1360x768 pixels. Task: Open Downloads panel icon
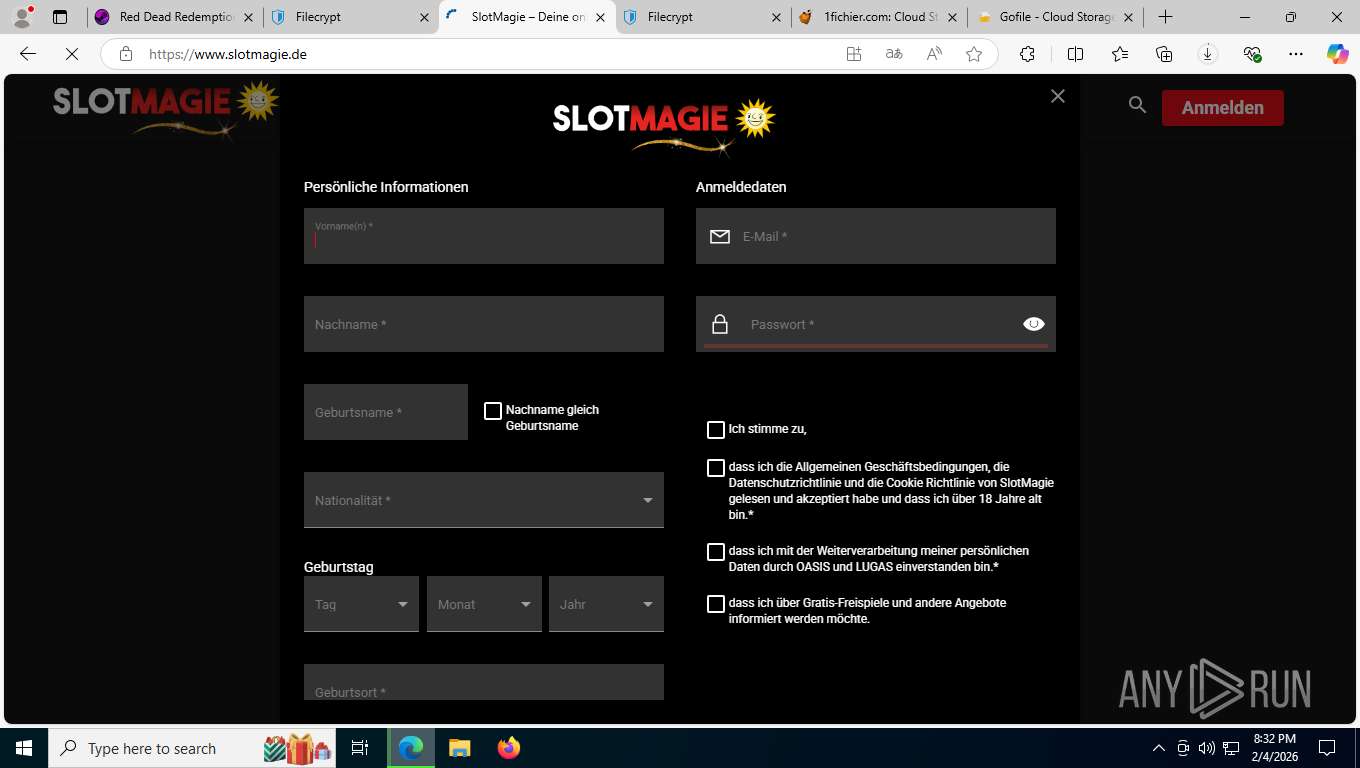click(1208, 54)
